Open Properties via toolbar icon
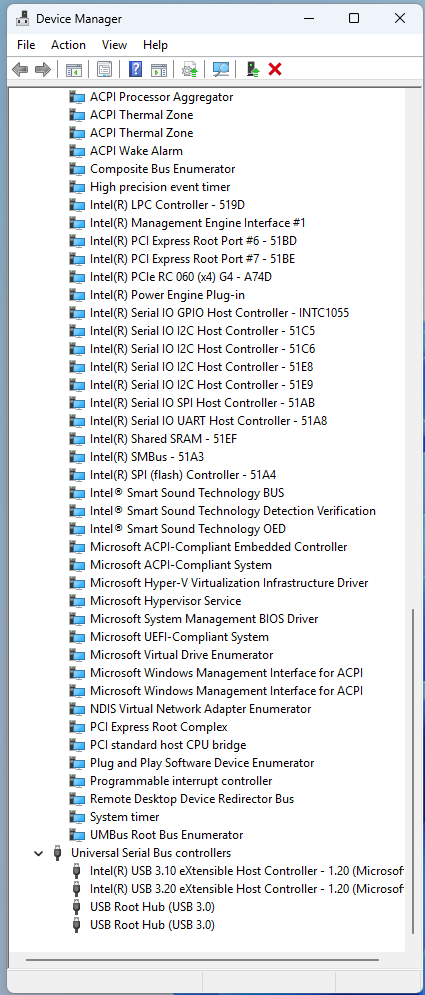 [x=104, y=69]
